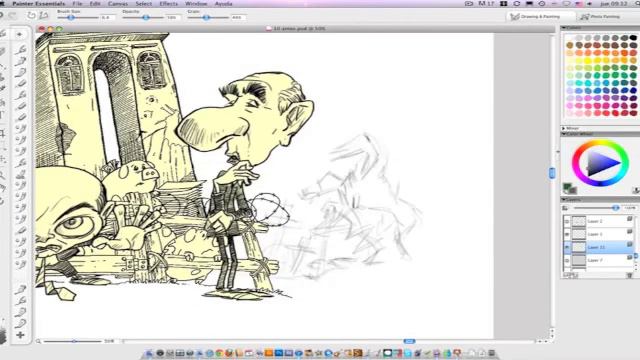Collapse the Colors palette panel

564,28
